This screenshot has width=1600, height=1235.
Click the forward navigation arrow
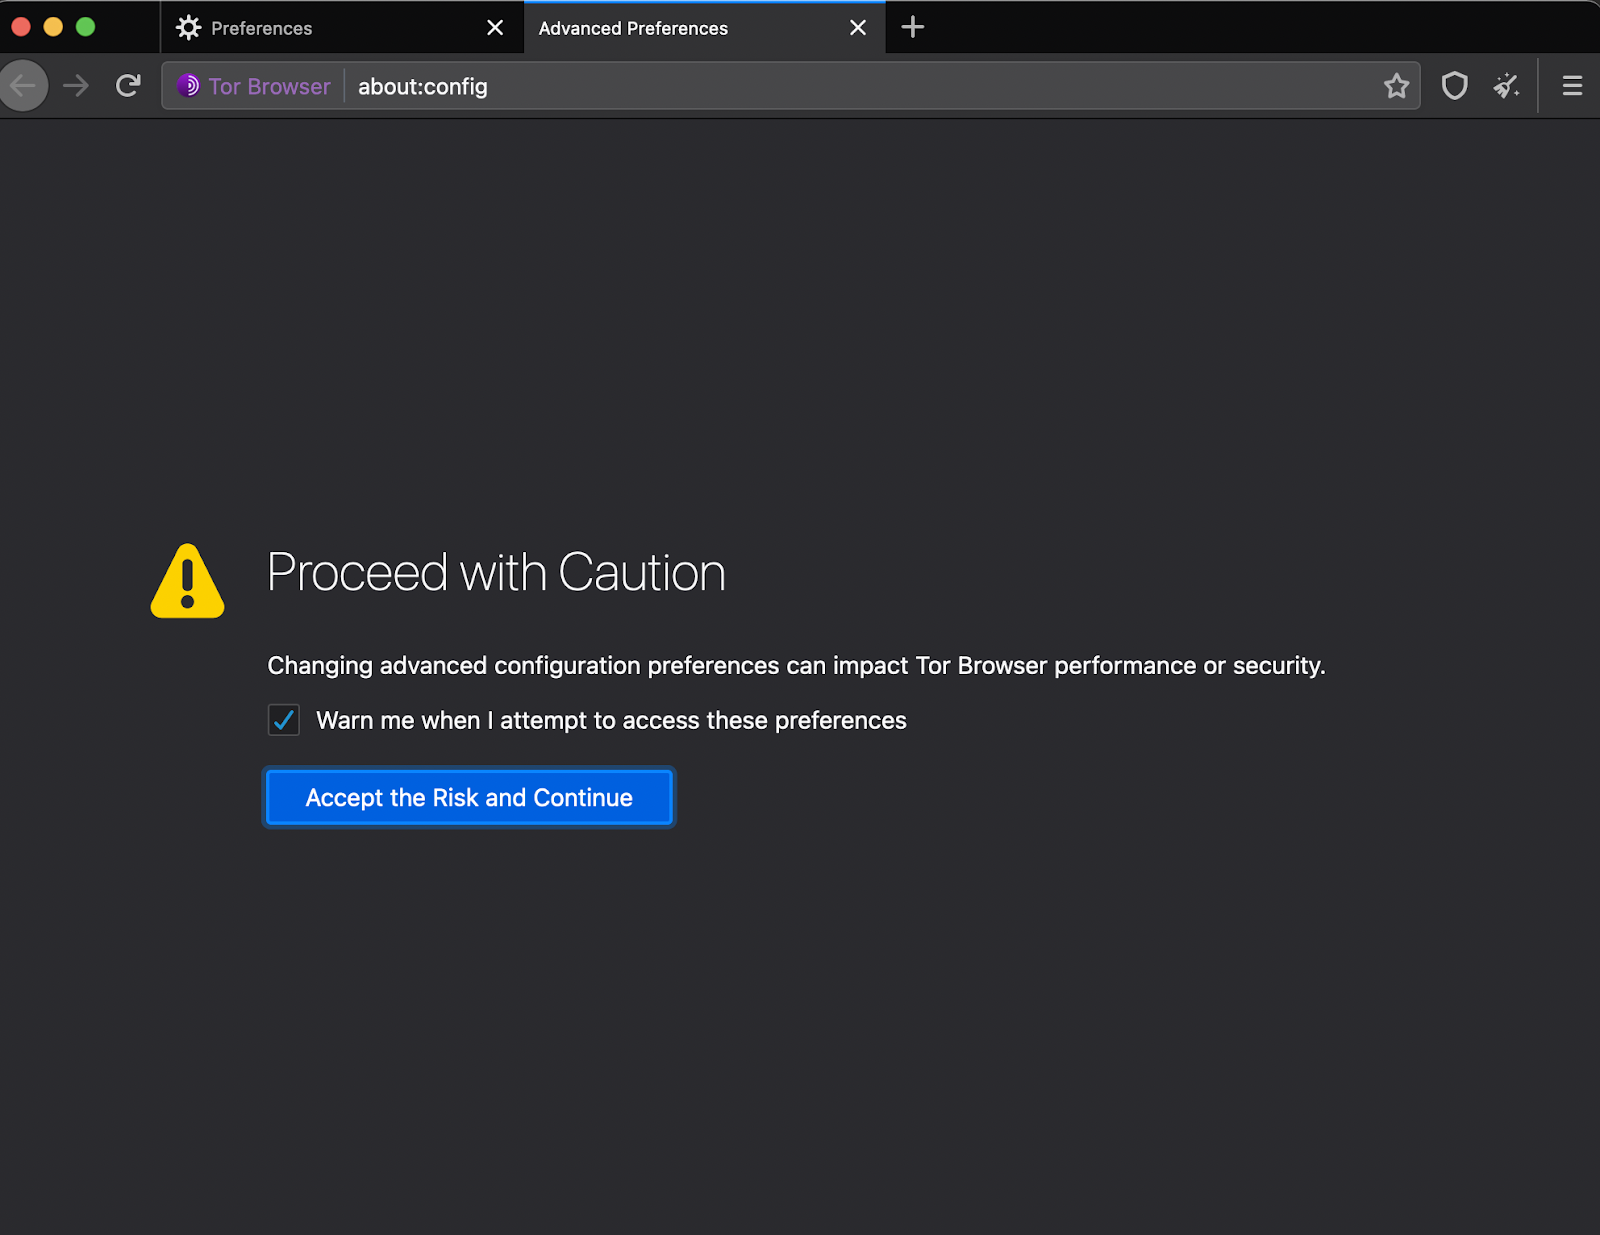tap(76, 86)
